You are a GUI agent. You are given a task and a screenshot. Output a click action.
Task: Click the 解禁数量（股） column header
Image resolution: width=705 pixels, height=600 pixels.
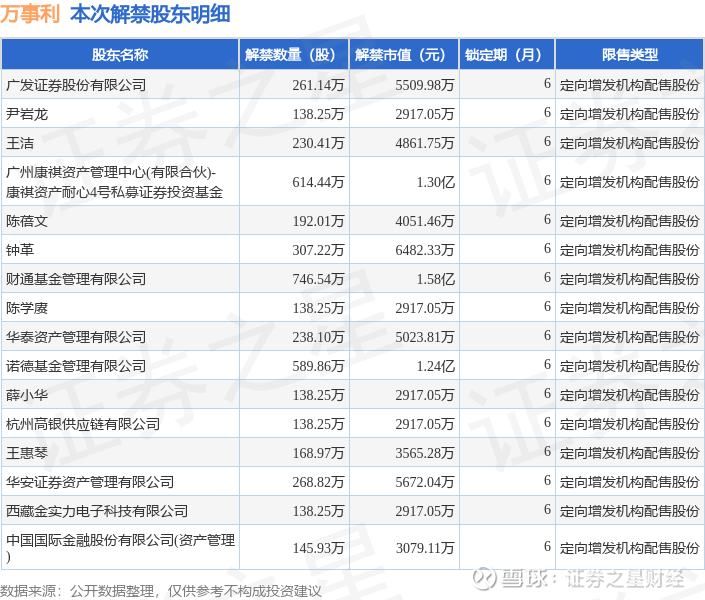294,54
